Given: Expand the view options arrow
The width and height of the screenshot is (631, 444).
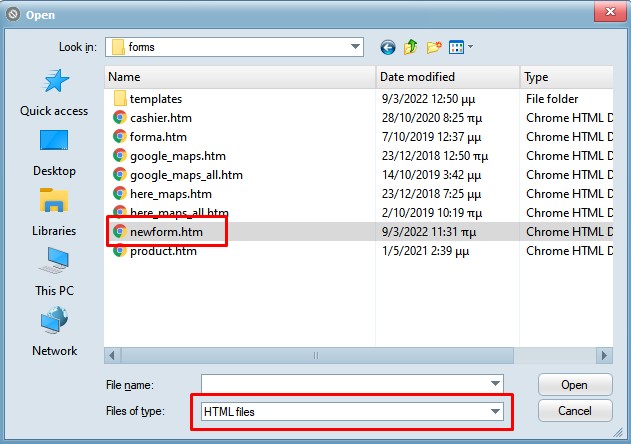Looking at the screenshot, I should (x=470, y=47).
